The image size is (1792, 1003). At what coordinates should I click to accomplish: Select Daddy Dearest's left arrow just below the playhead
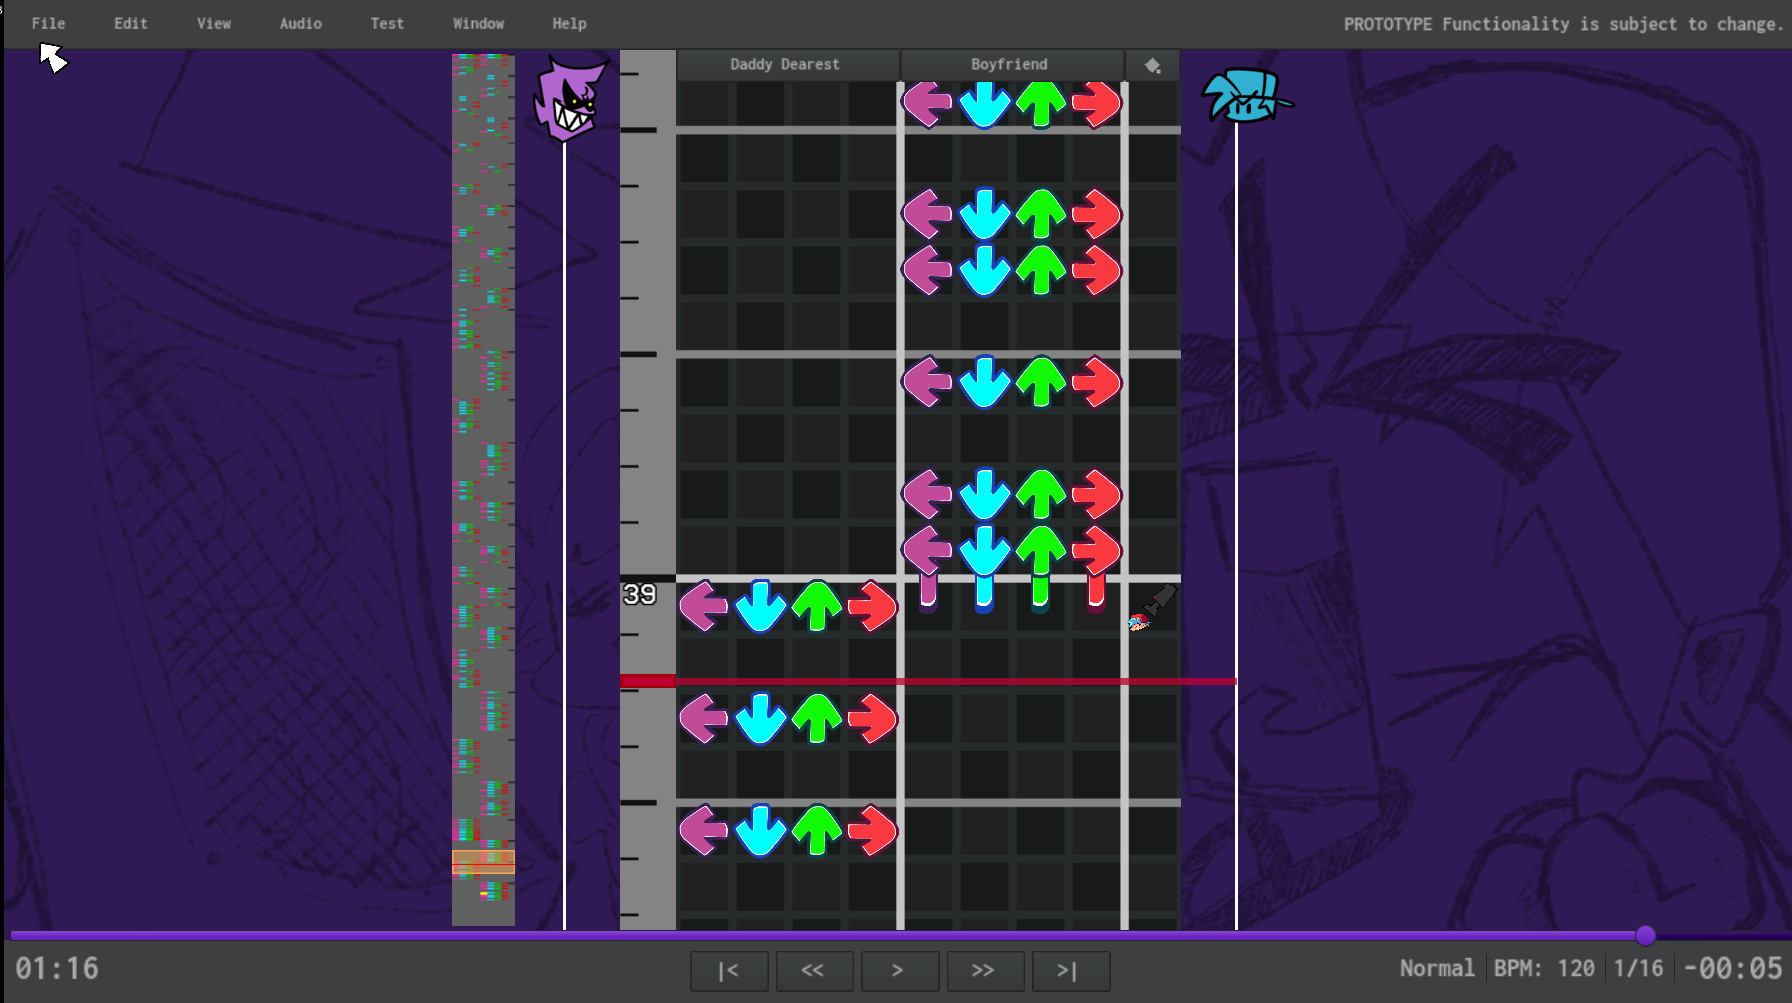704,718
